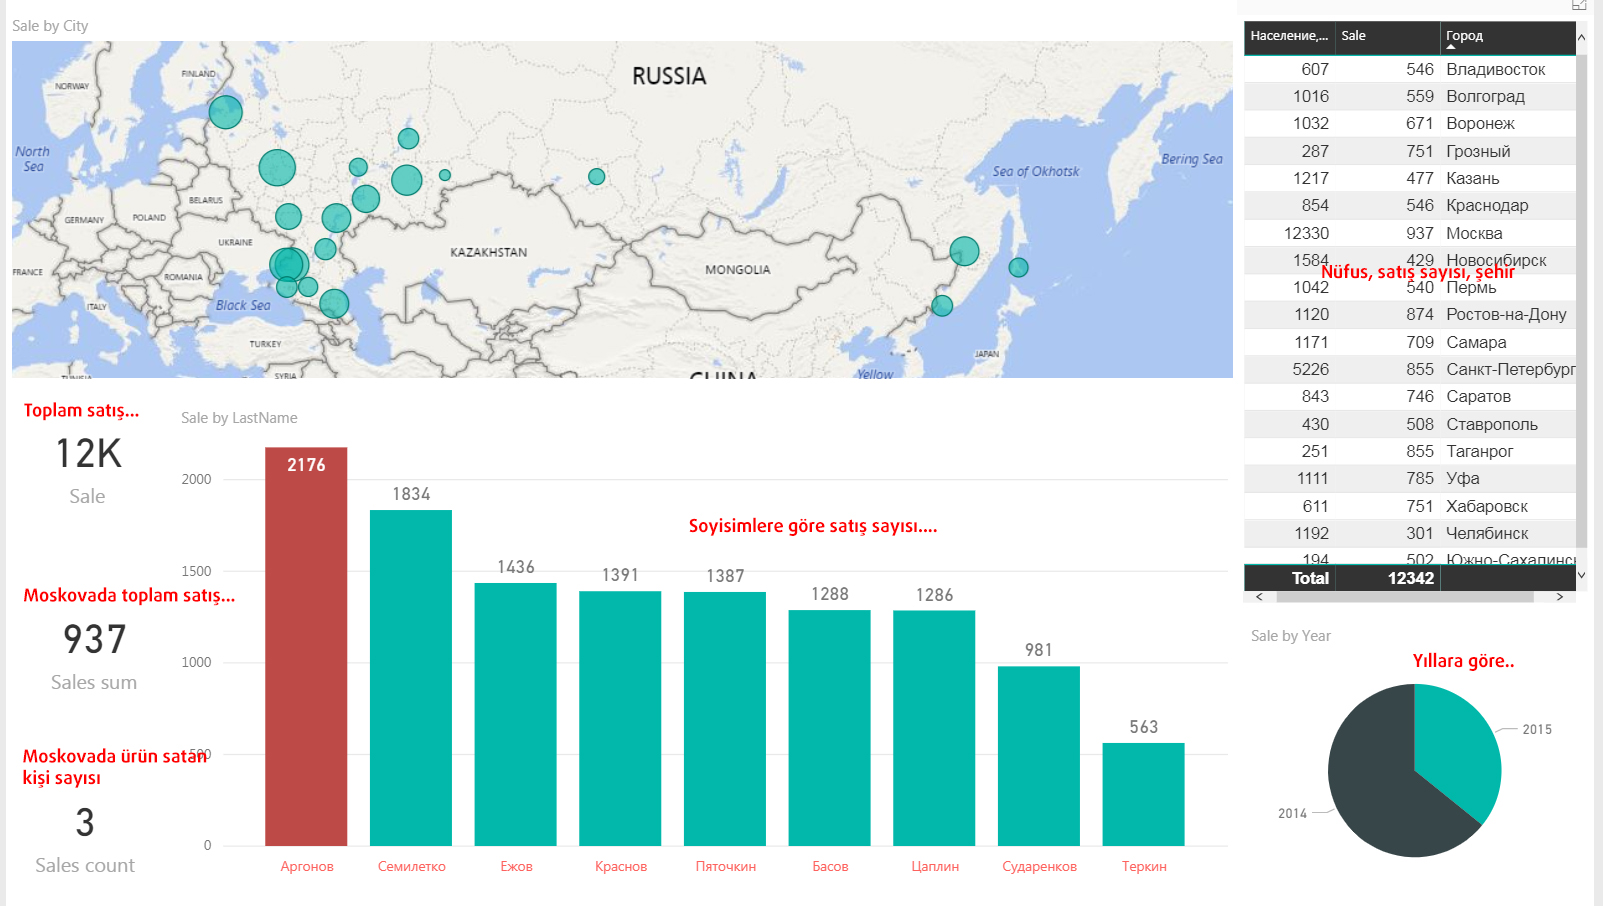Sort table by Sale column header

pyautogui.click(x=1387, y=36)
